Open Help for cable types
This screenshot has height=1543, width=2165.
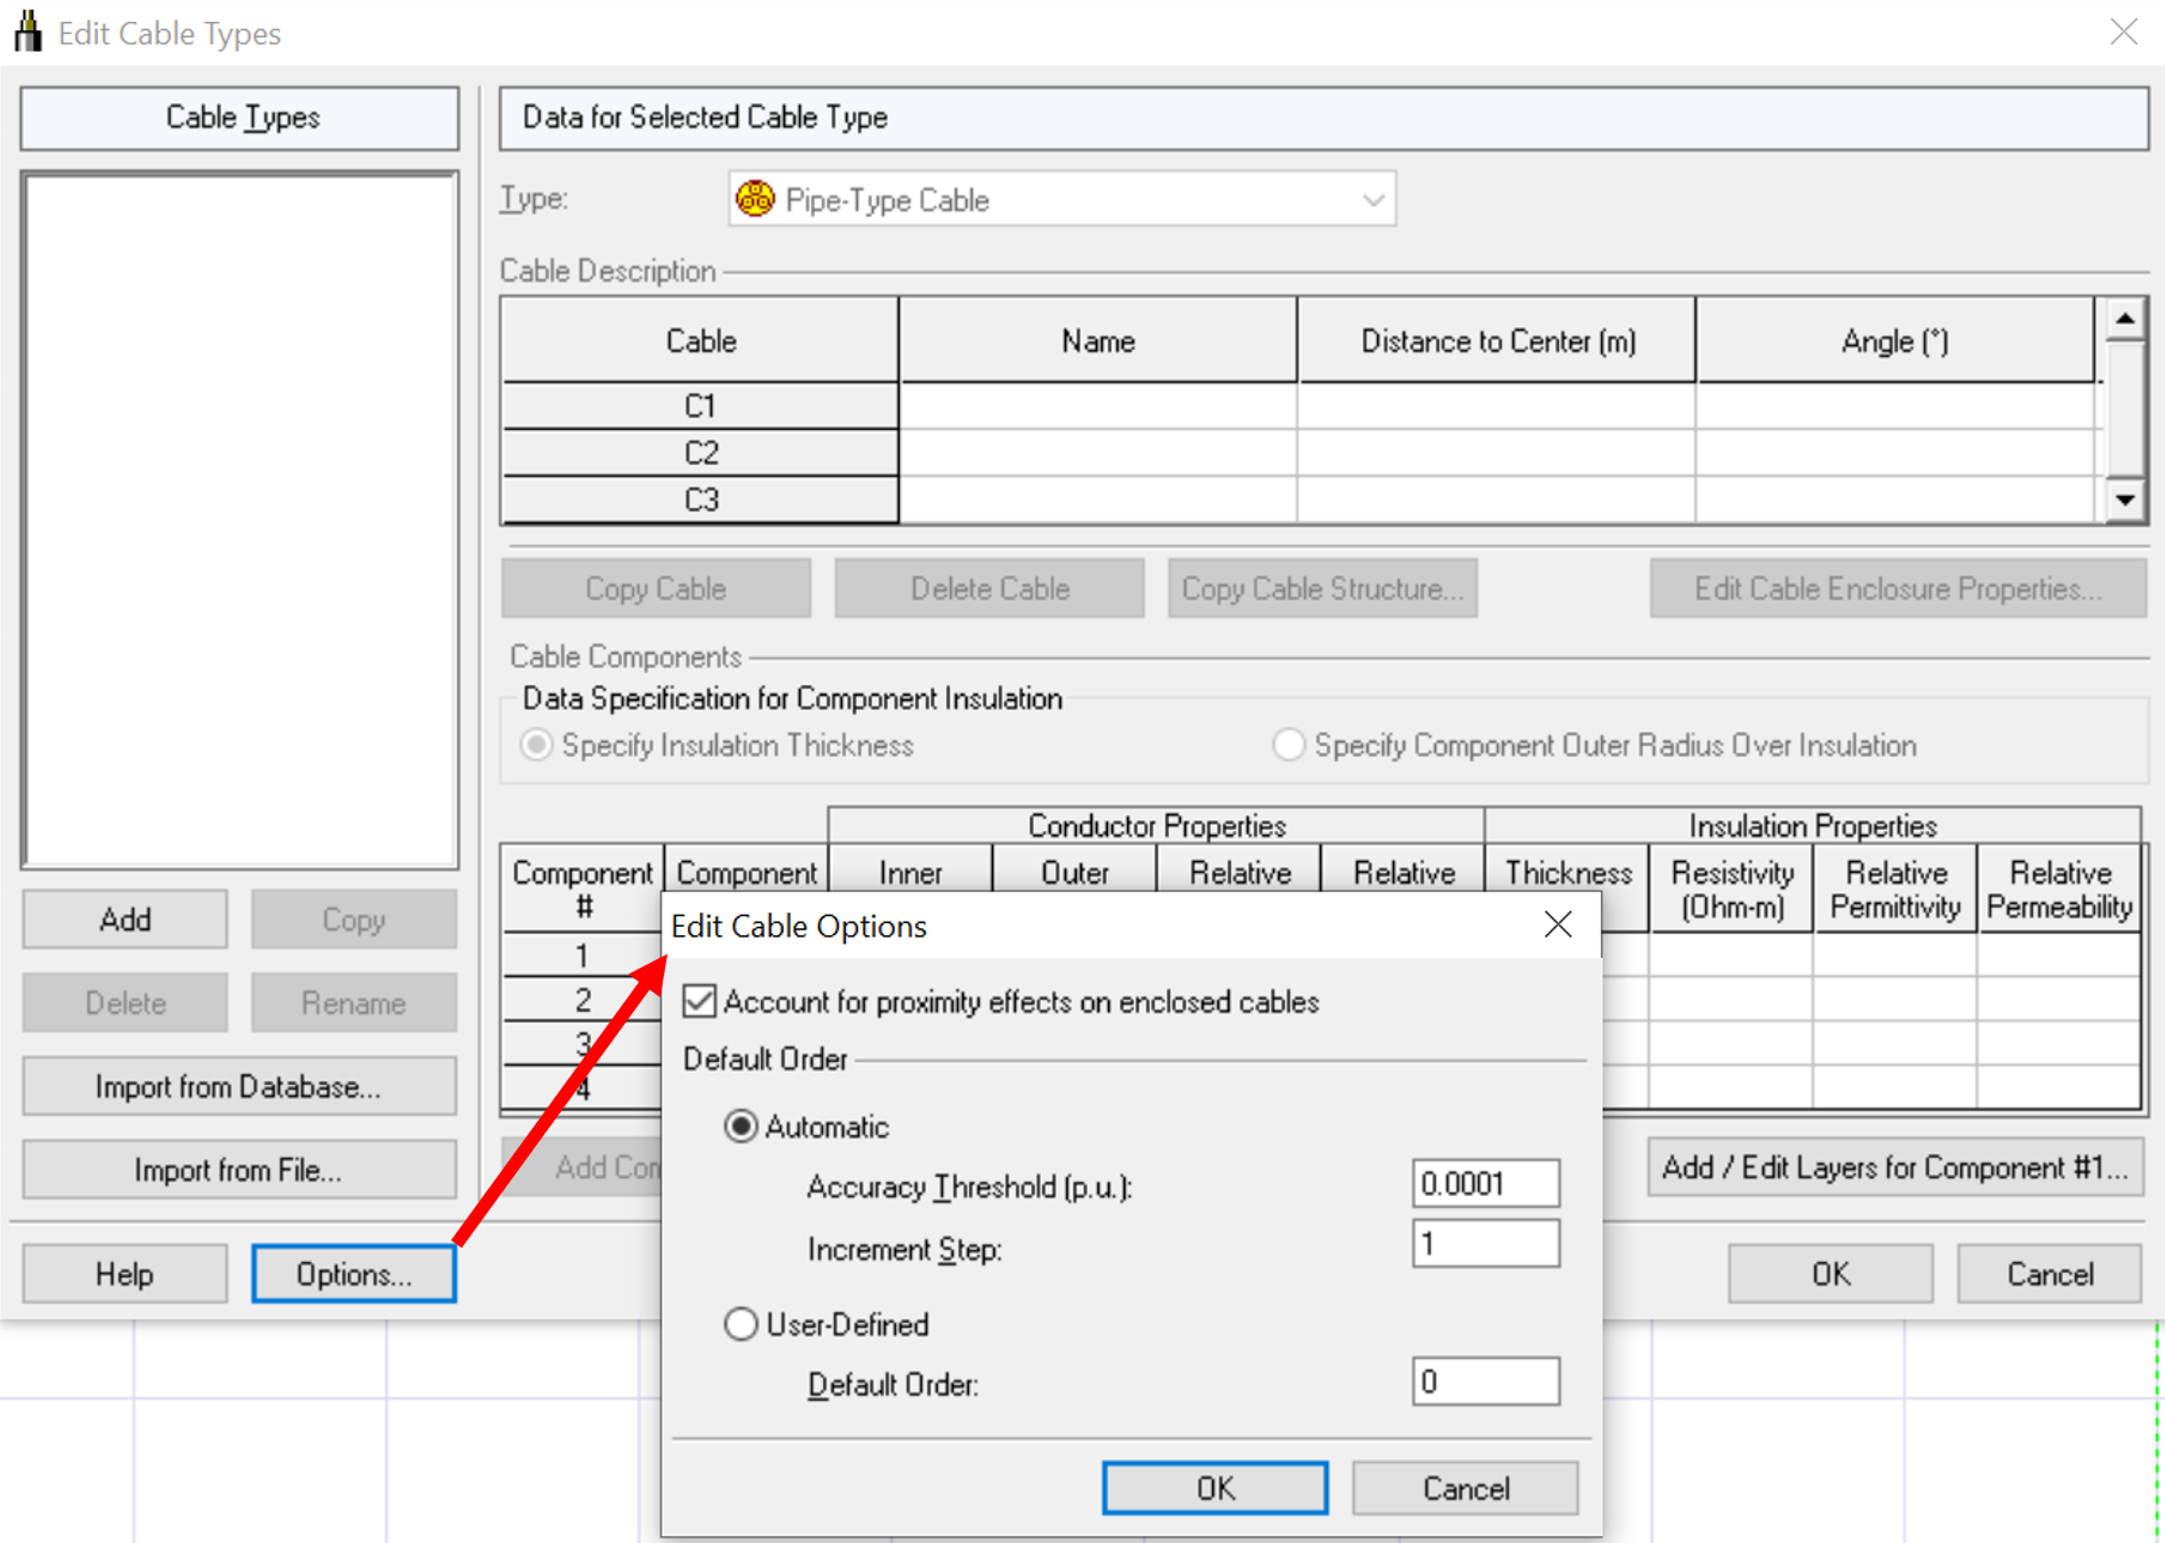click(125, 1274)
